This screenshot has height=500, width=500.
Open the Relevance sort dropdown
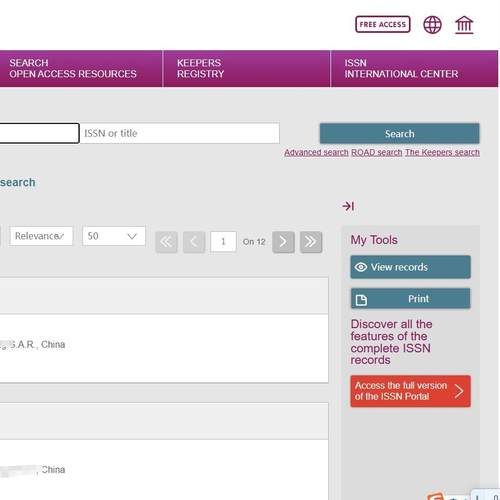point(41,236)
